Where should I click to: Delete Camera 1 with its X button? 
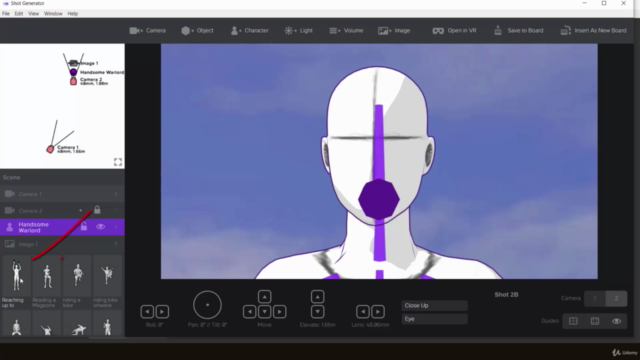(116, 194)
